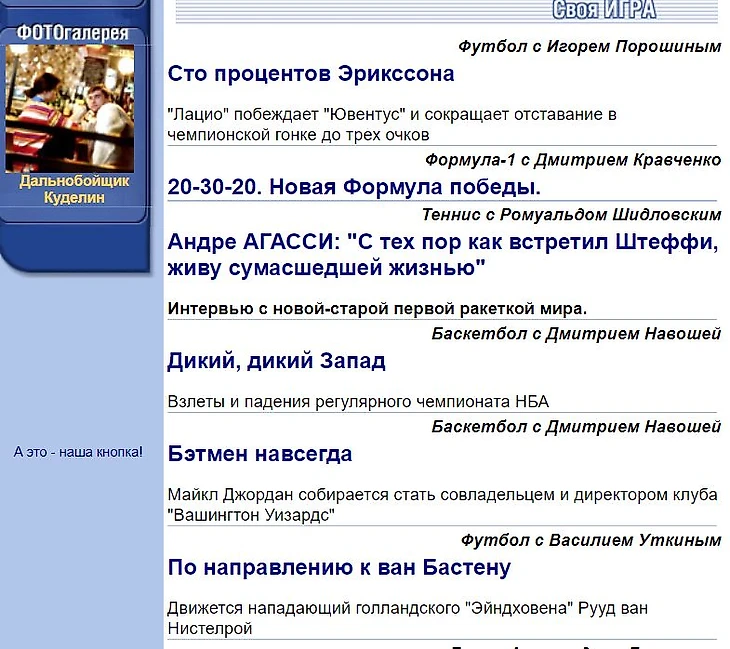The width and height of the screenshot is (730, 649).
Task: Open the article Сто процентов Эрикссона
Action: pos(311,74)
